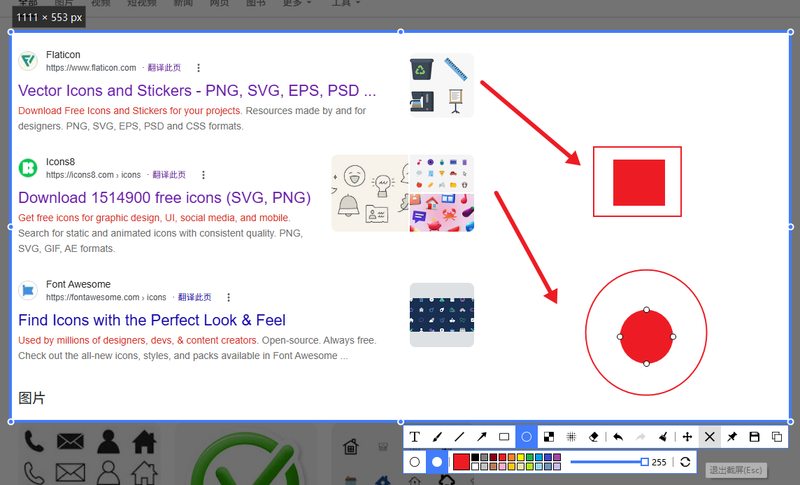
Task: Select the Text tool in the toolbar
Action: 414,437
